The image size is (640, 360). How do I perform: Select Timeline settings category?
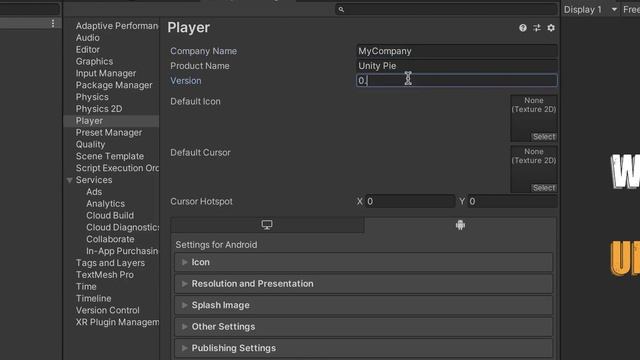93,298
